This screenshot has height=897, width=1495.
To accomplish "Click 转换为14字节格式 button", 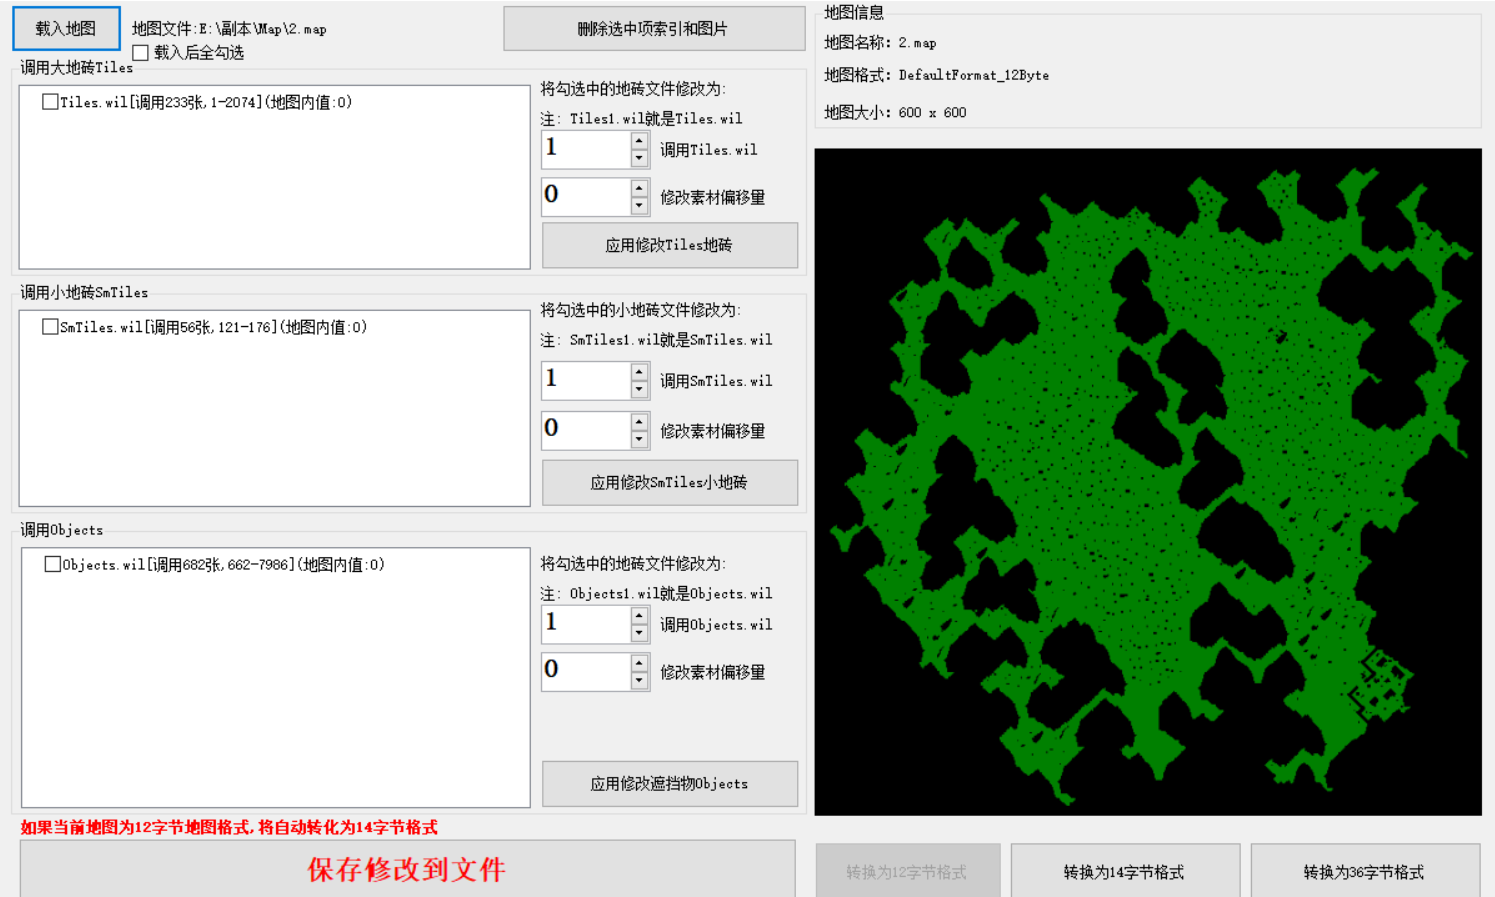I will click(x=1125, y=871).
